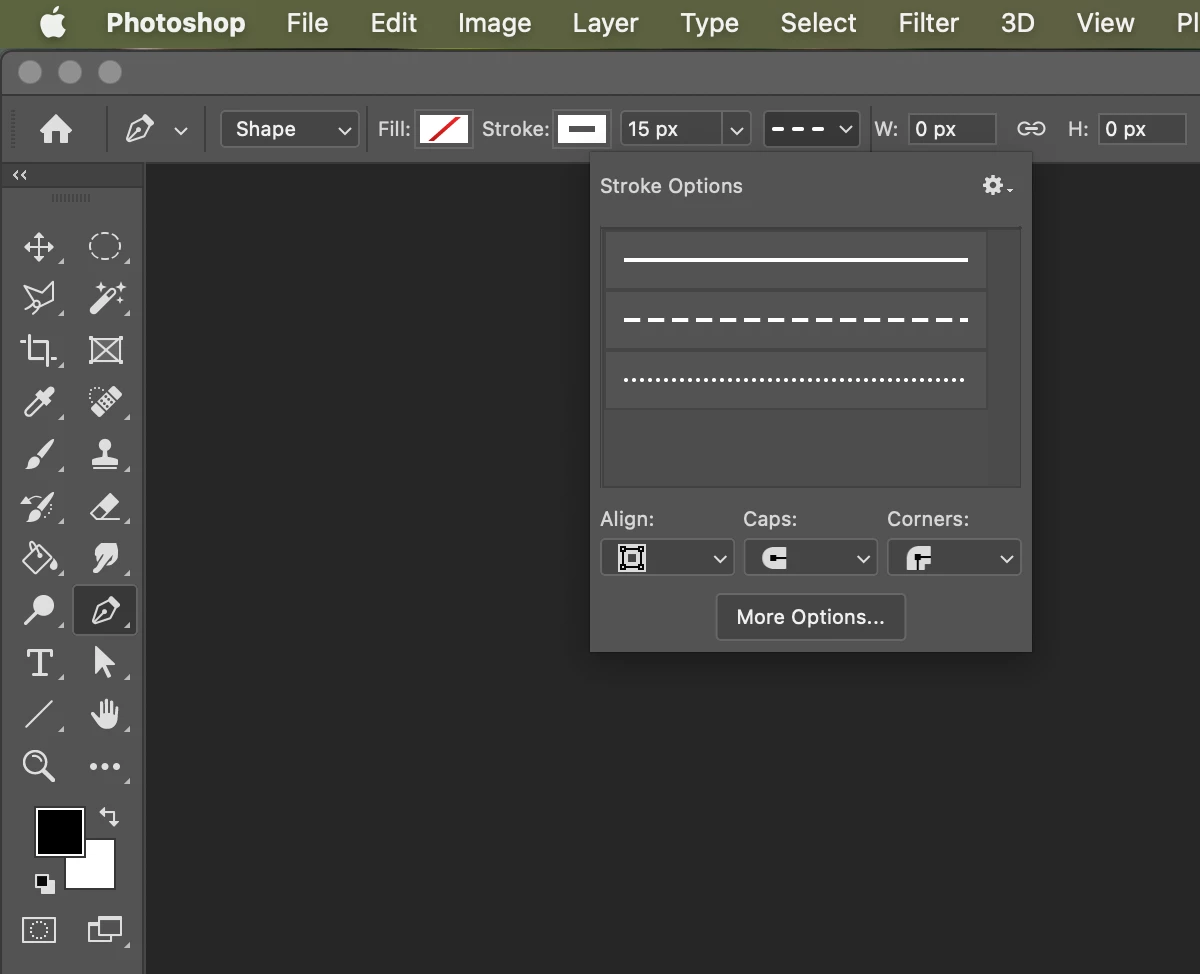The height and width of the screenshot is (974, 1200).
Task: Choose the solid line stroke preset
Action: click(x=796, y=260)
